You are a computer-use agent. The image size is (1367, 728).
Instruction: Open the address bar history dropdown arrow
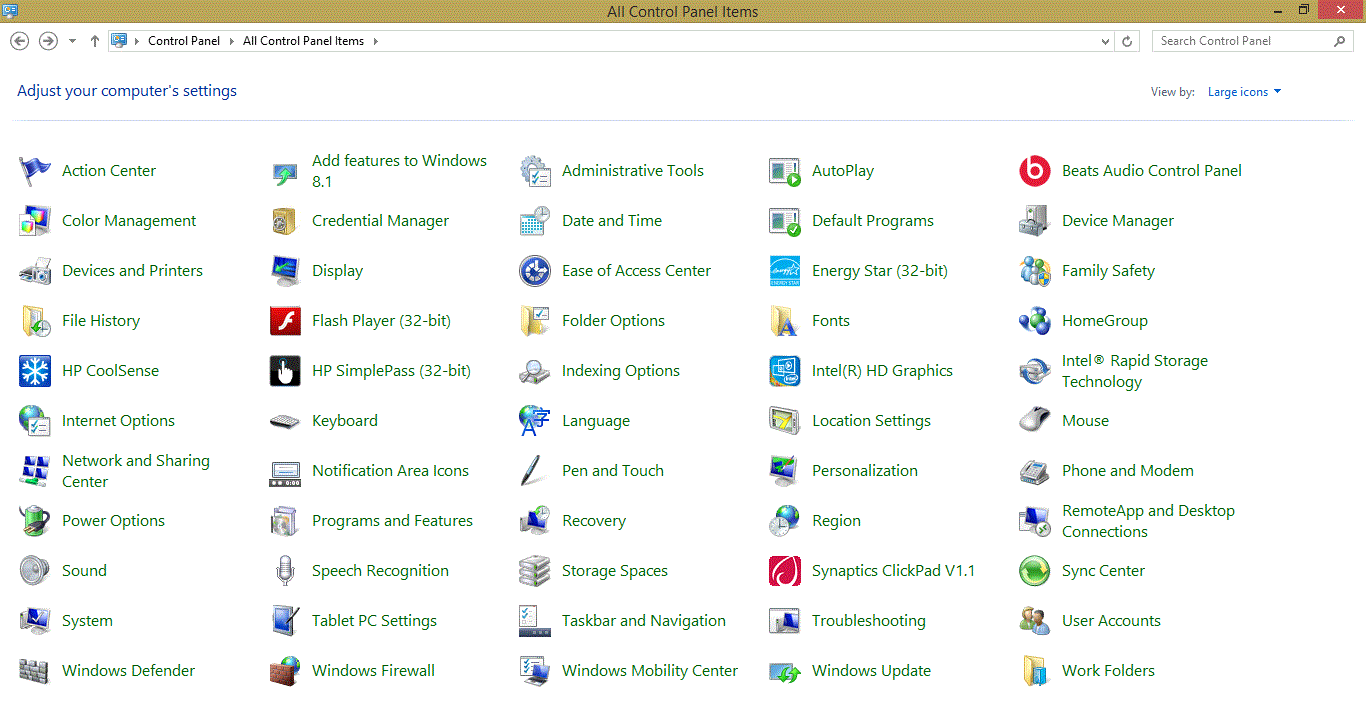[1105, 42]
